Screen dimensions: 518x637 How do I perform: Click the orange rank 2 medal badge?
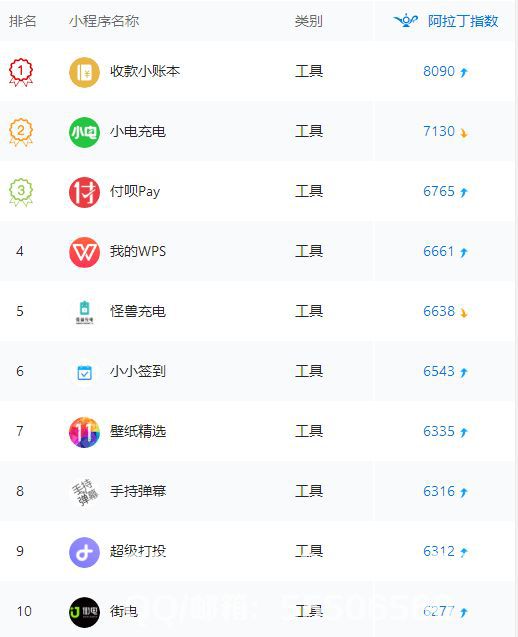tap(21, 132)
